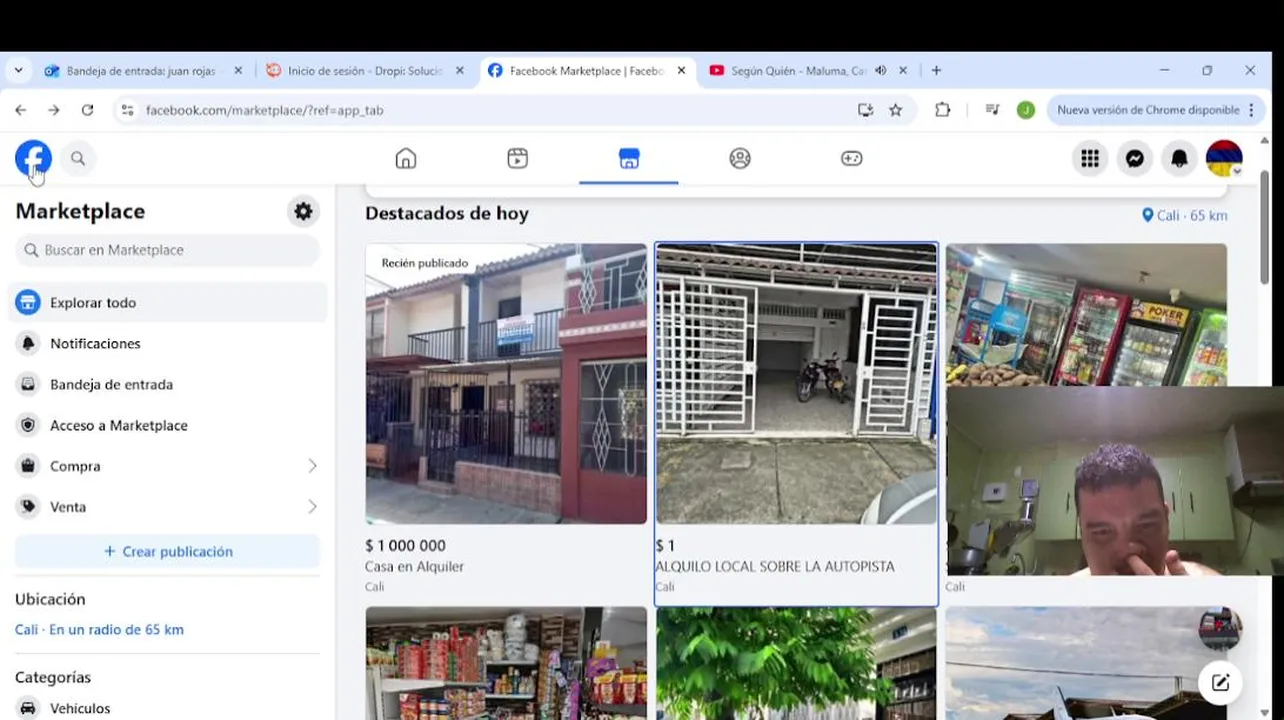
Task: Open the grocery shelves listing thumbnail
Action: [506, 662]
